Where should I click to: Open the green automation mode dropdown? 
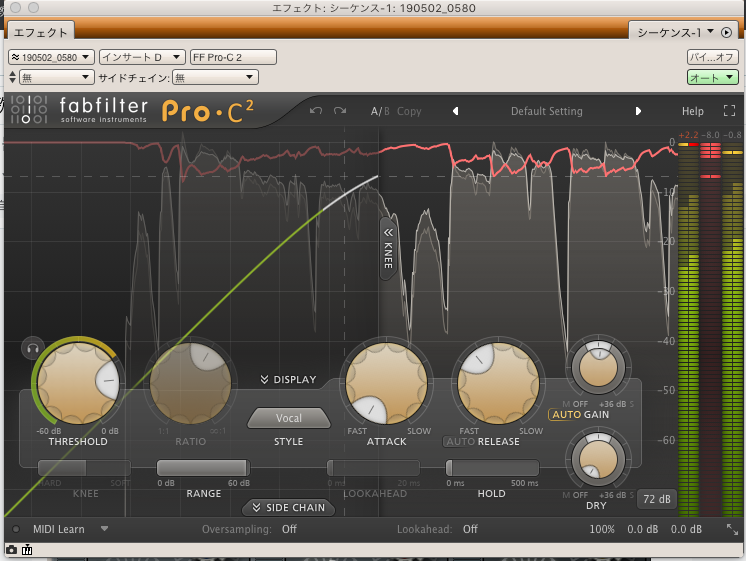[712, 77]
